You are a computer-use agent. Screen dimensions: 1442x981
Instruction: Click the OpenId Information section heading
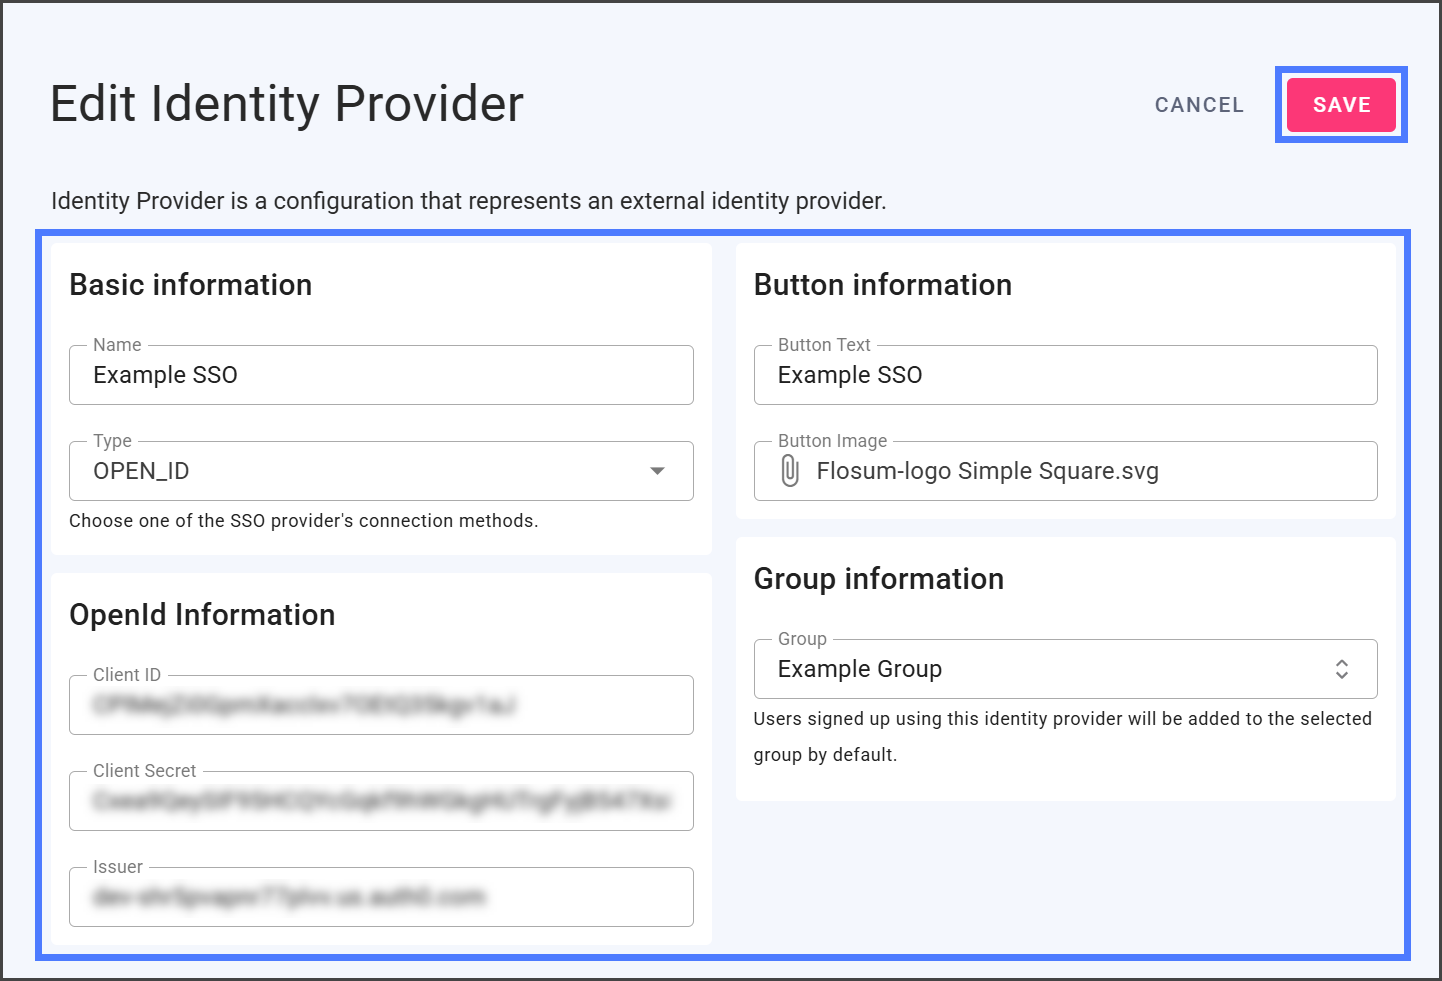coord(202,615)
